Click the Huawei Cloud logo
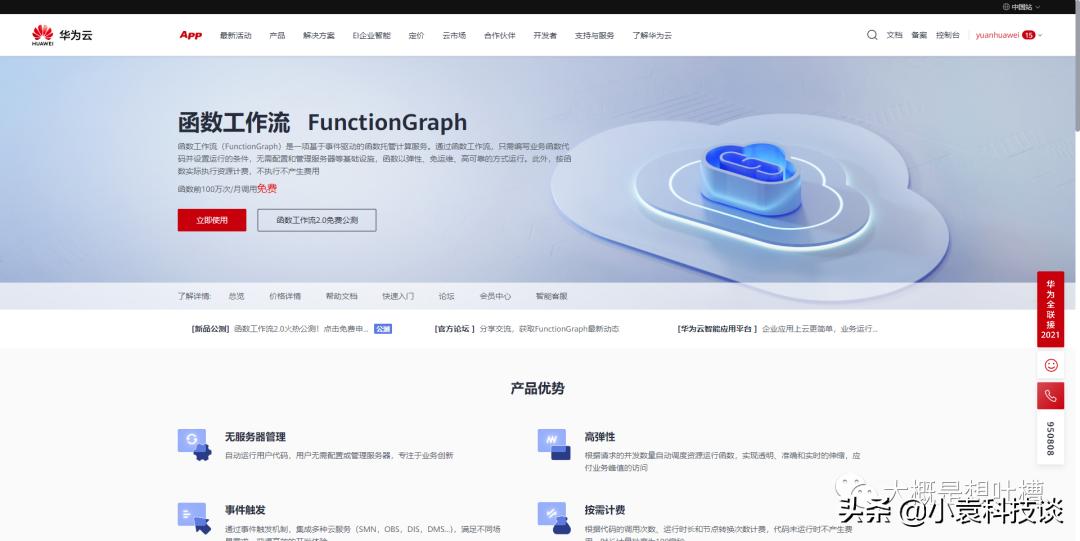 (62, 35)
